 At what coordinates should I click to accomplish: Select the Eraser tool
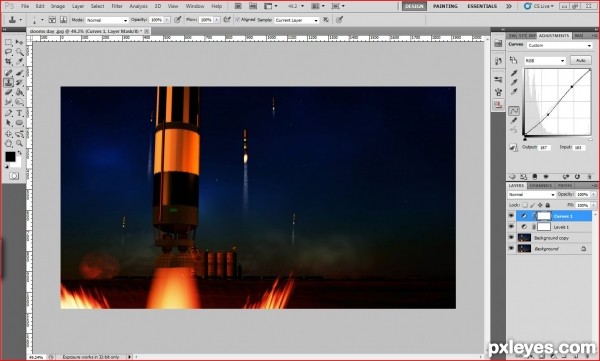[x=8, y=92]
